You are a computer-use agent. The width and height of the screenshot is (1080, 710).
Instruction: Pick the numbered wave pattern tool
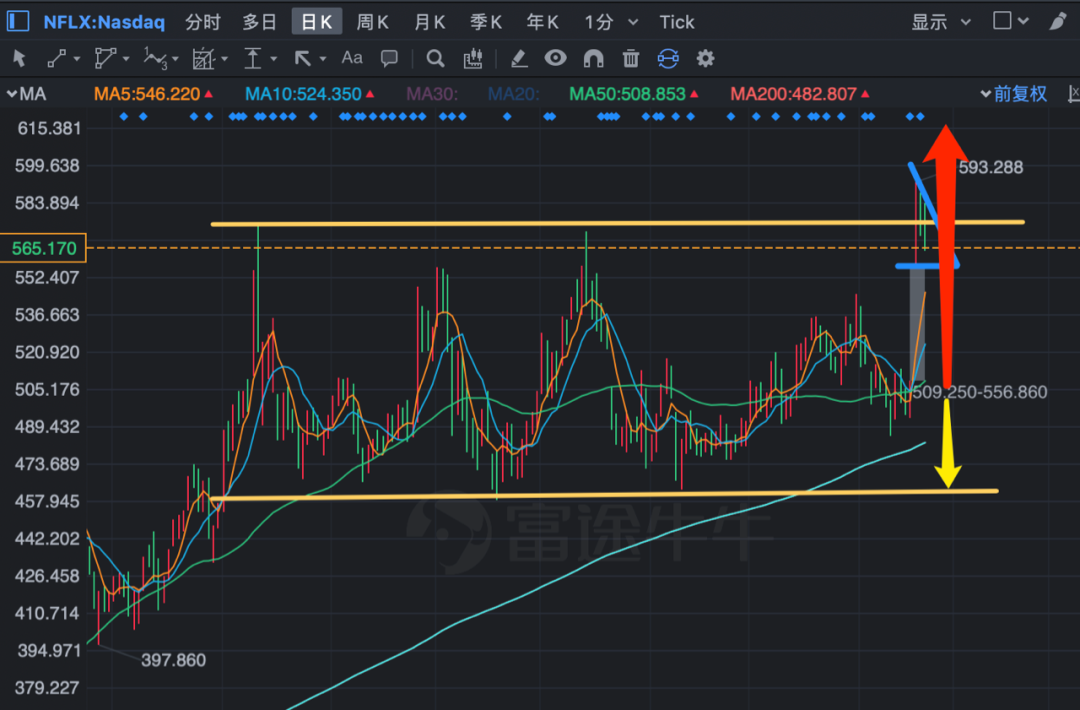click(155, 59)
